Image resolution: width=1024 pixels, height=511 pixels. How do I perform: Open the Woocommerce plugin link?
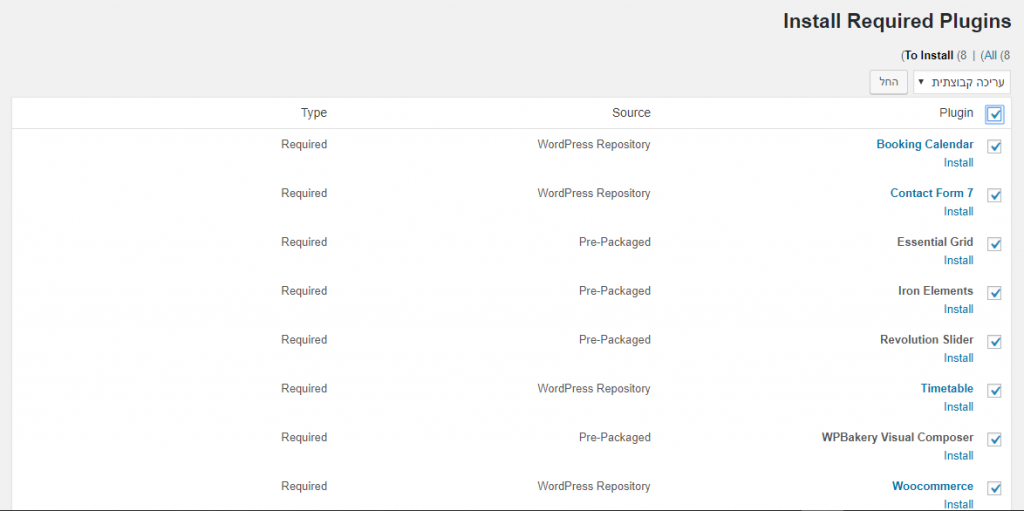coord(933,486)
